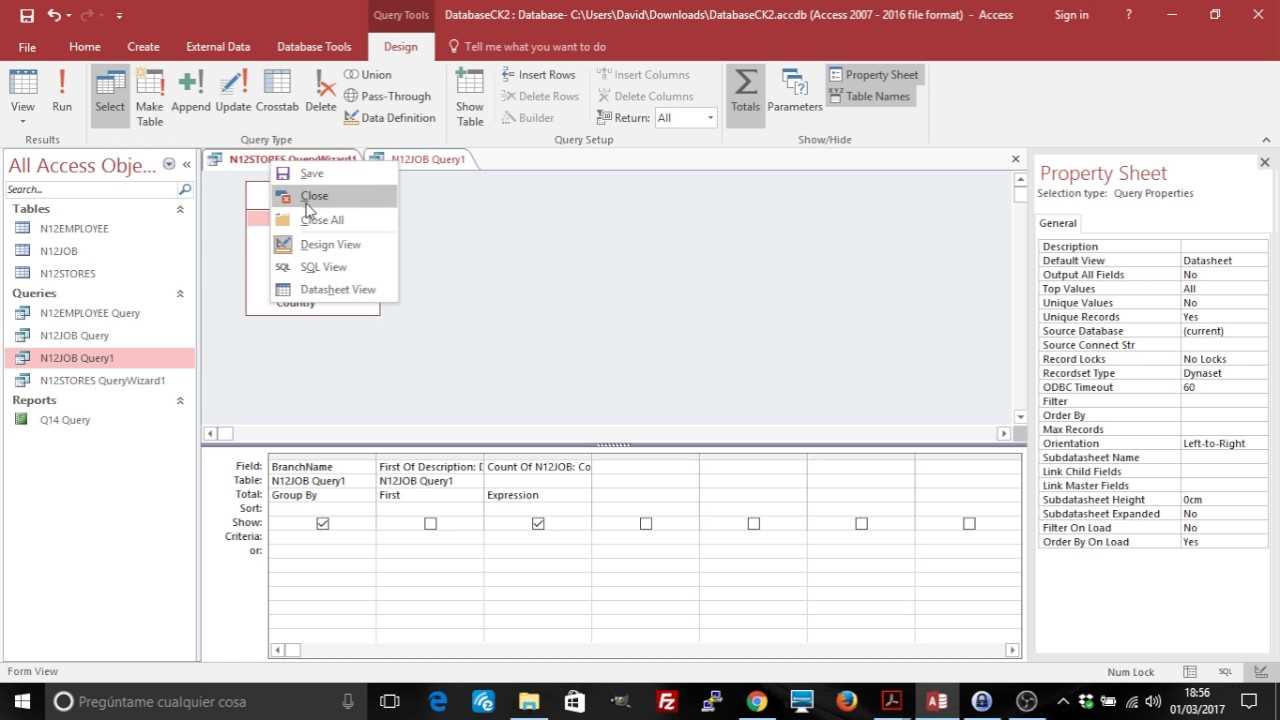The image size is (1280, 720).
Task: Click the navigation pane search magnifier
Action: click(184, 189)
